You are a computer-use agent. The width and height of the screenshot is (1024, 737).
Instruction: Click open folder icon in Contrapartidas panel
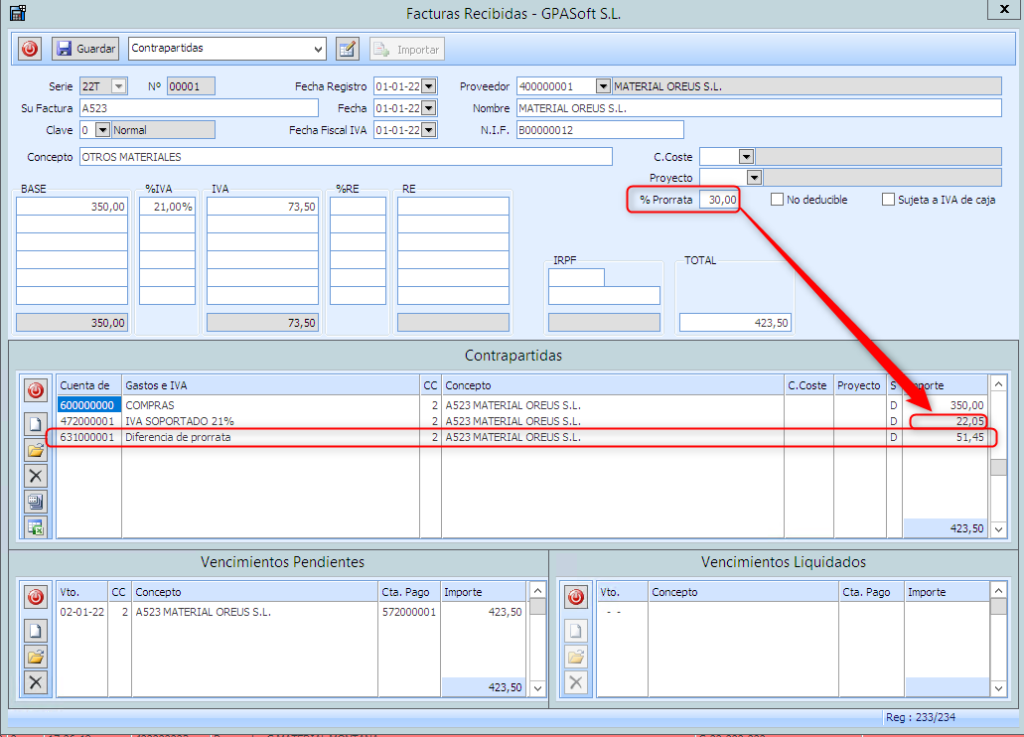(x=36, y=450)
